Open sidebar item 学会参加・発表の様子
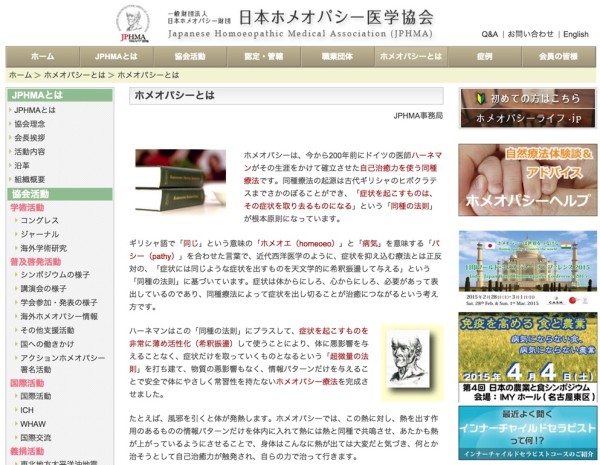Screen dimensions: 600x465 click(59, 302)
